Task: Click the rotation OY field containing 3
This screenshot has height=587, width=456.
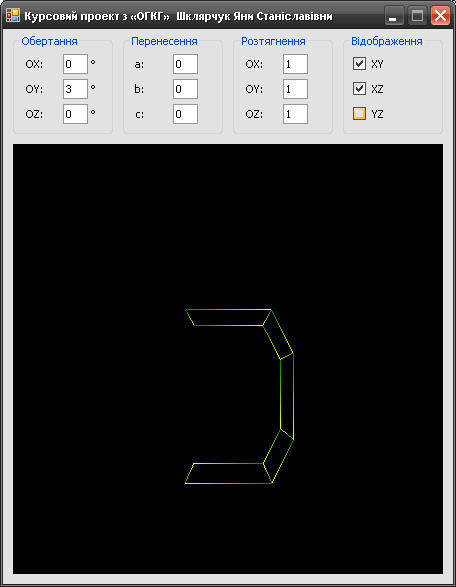Action: 75,89
